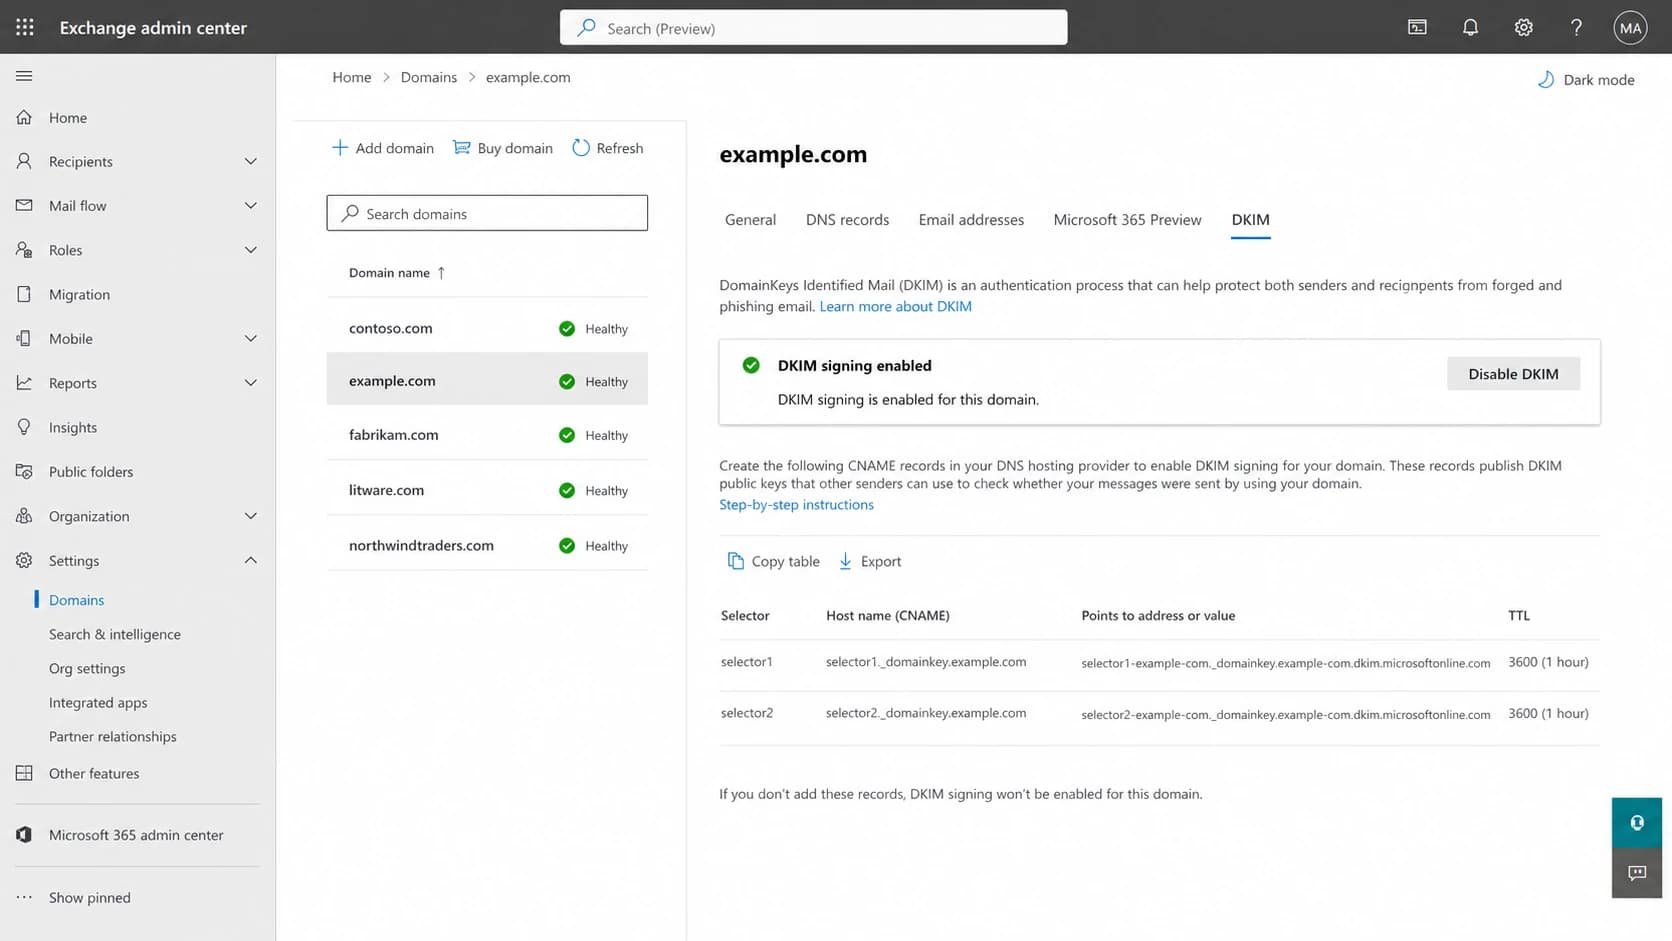Sort by Domain name column header
This screenshot has height=941, width=1672.
[x=397, y=272]
